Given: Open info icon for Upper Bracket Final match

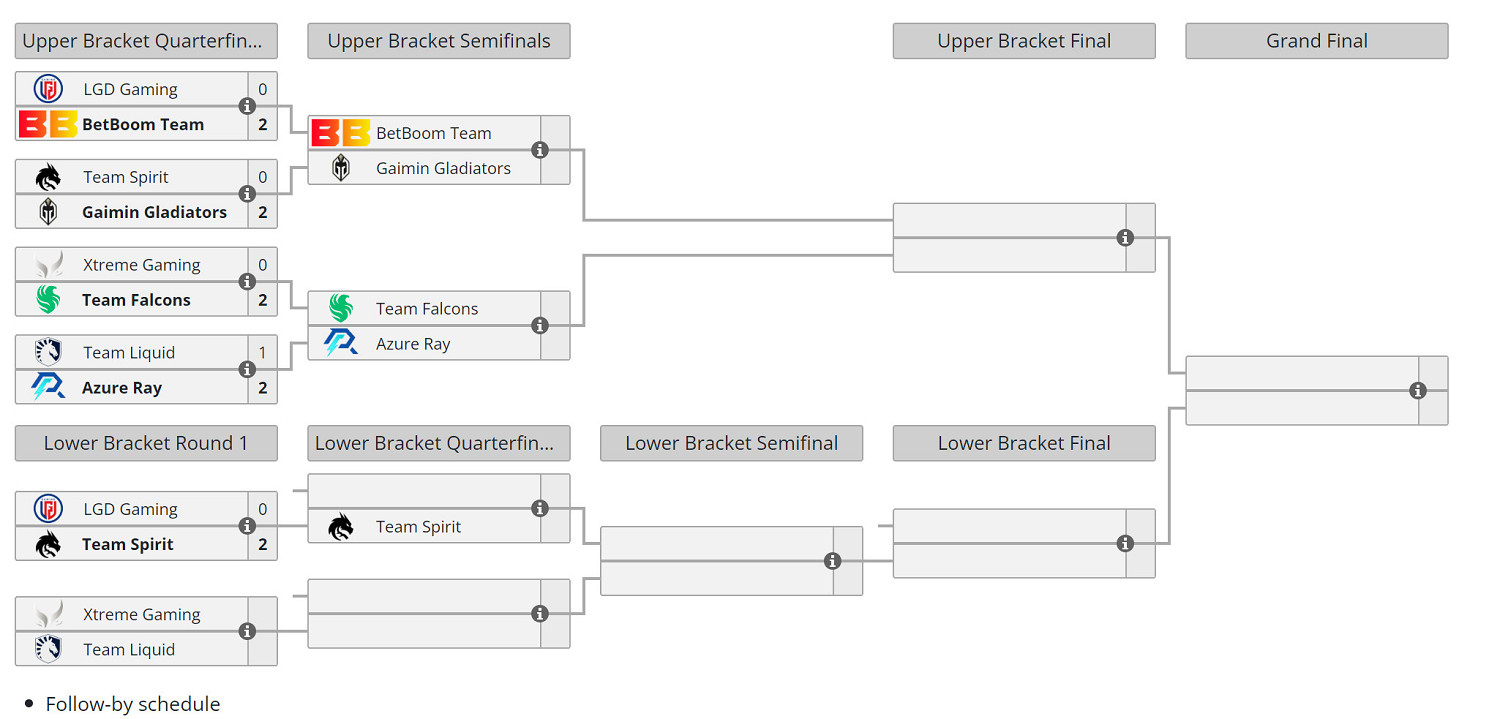Looking at the screenshot, I should (x=1125, y=238).
